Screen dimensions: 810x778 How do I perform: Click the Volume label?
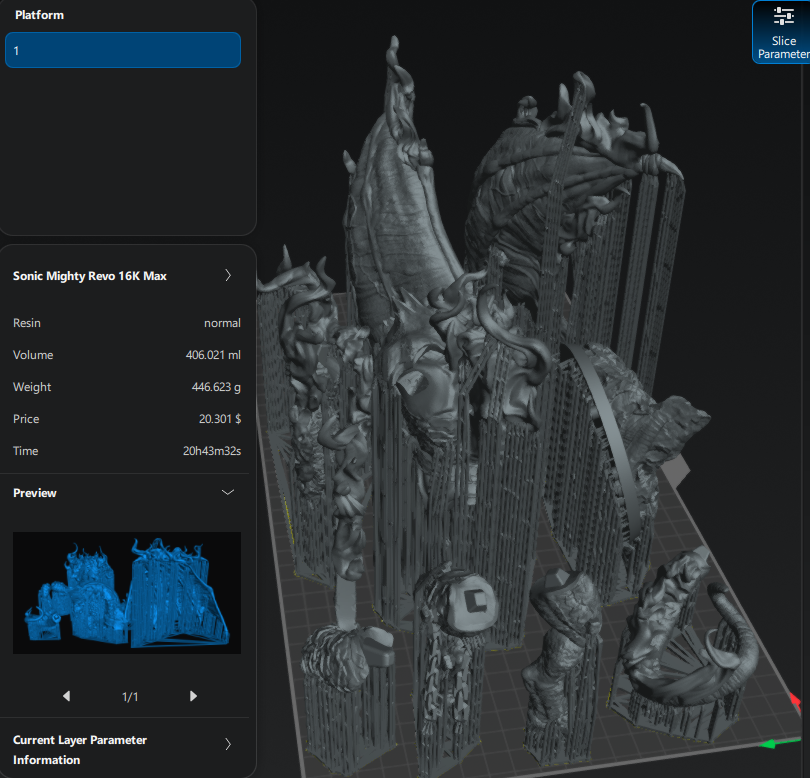(x=33, y=355)
